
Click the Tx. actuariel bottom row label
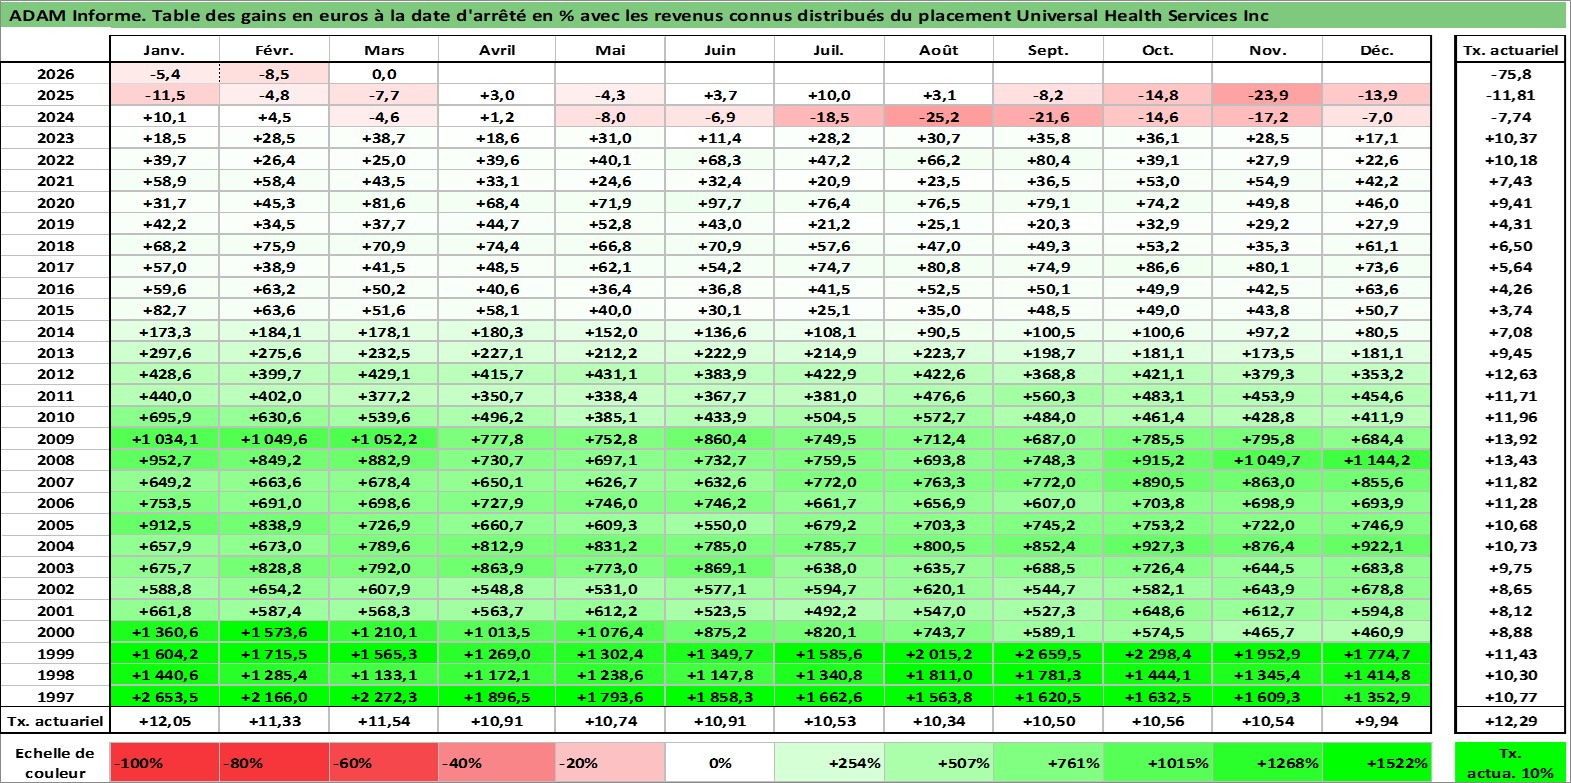55,721
